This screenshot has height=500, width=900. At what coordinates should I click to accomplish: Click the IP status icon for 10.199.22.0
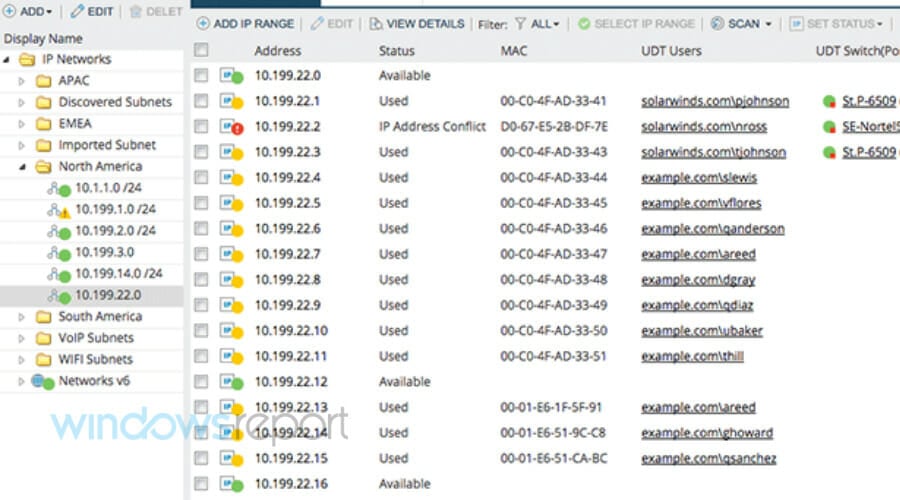pyautogui.click(x=231, y=76)
